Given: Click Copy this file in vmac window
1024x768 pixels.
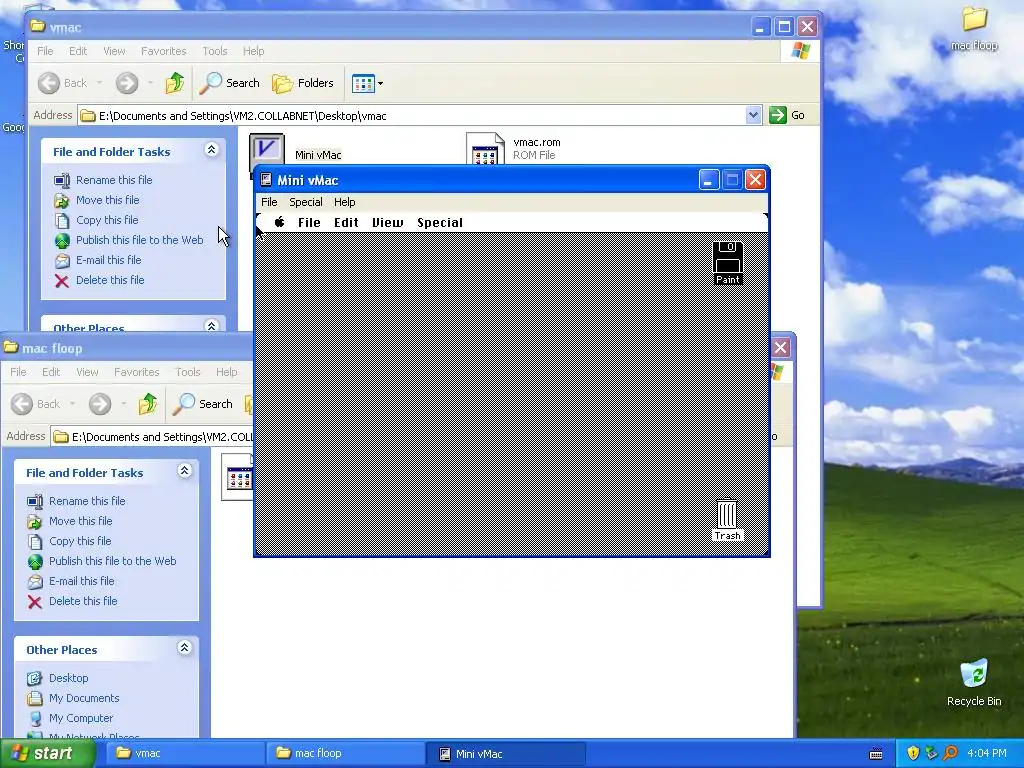Looking at the screenshot, I should click(x=107, y=220).
